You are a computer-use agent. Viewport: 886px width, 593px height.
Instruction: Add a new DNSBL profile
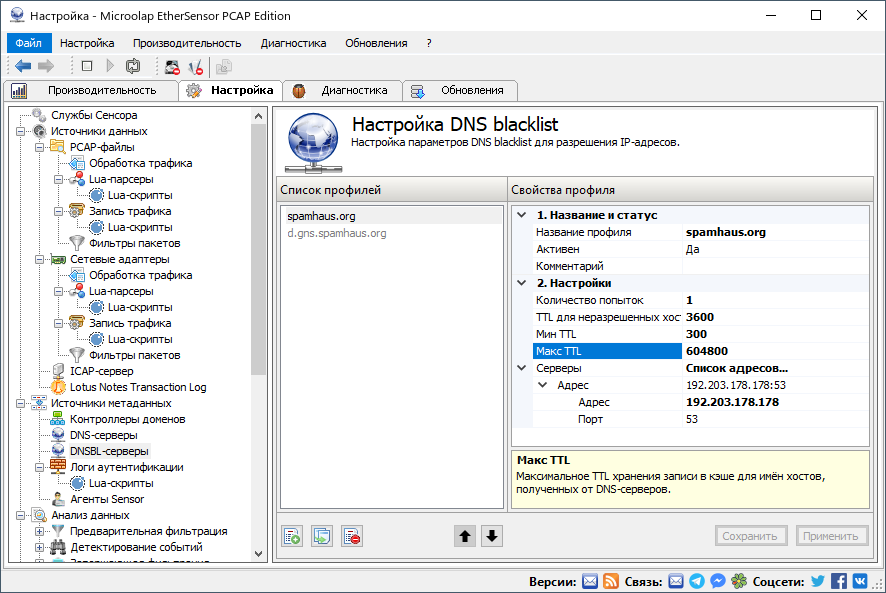click(x=291, y=535)
